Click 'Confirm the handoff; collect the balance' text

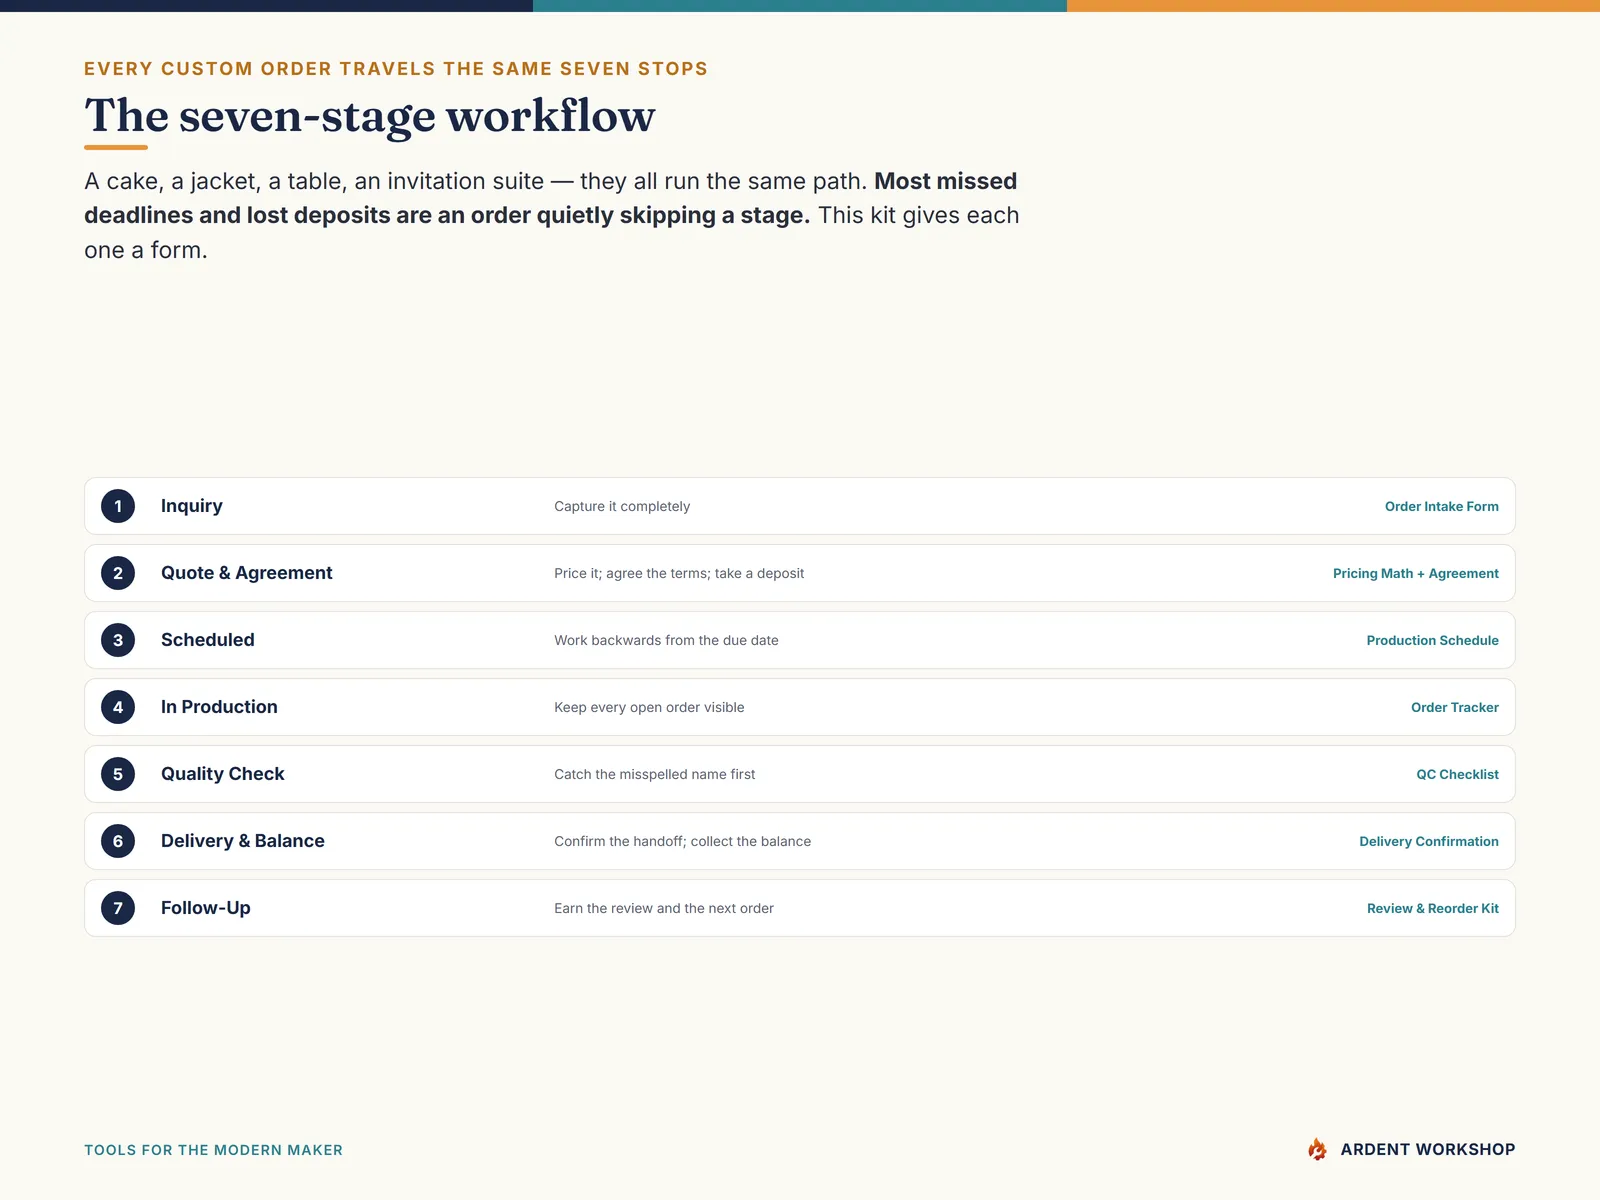point(683,841)
